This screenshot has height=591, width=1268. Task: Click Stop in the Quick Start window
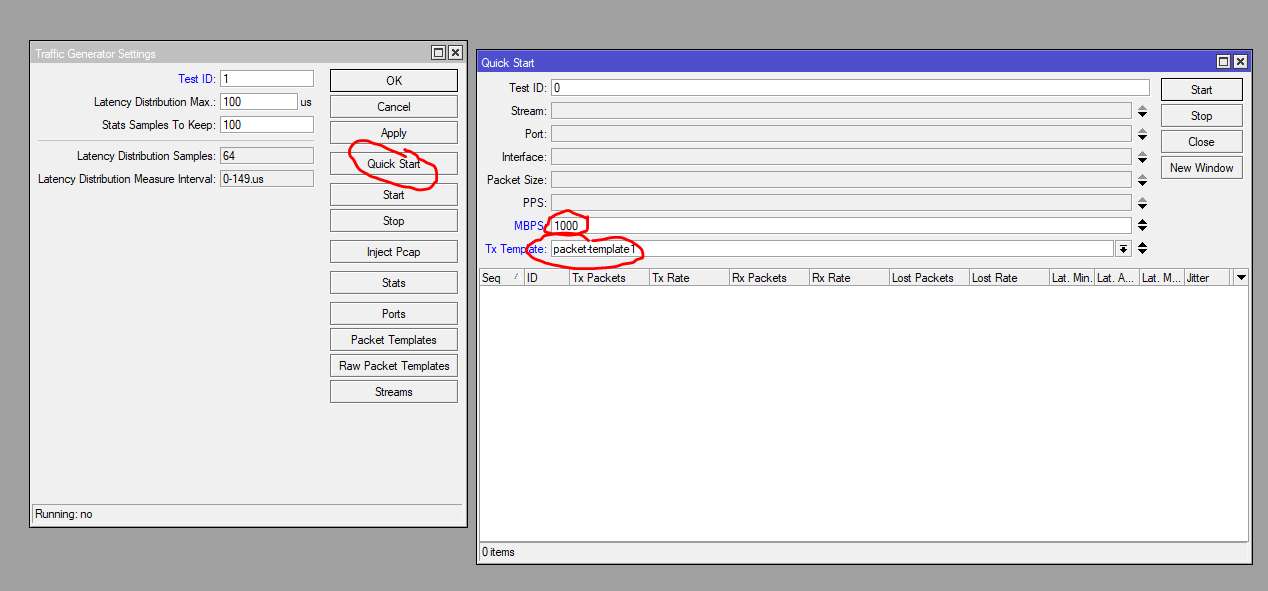tap(1202, 116)
